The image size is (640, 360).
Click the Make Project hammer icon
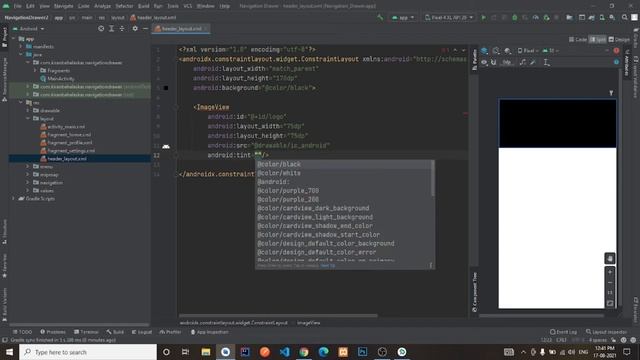[x=380, y=18]
